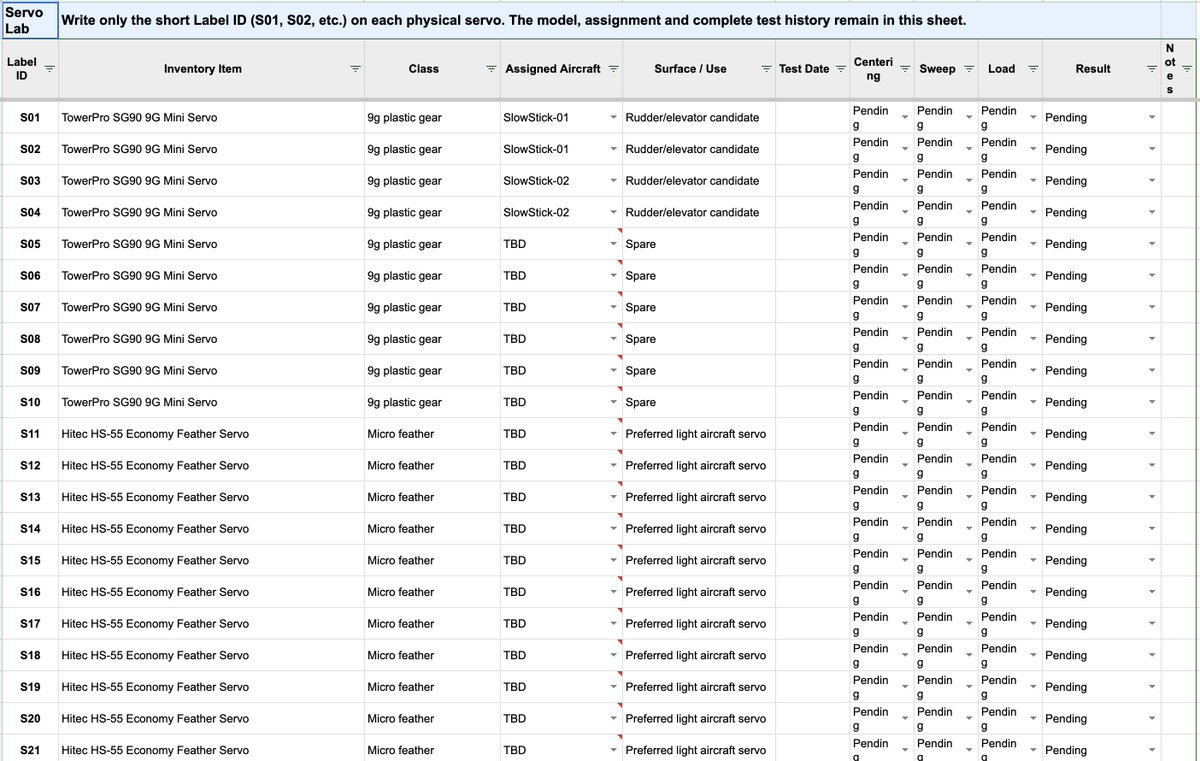This screenshot has width=1200, height=761.
Task: Expand Load dropdown in row S06
Action: pyautogui.click(x=1033, y=276)
